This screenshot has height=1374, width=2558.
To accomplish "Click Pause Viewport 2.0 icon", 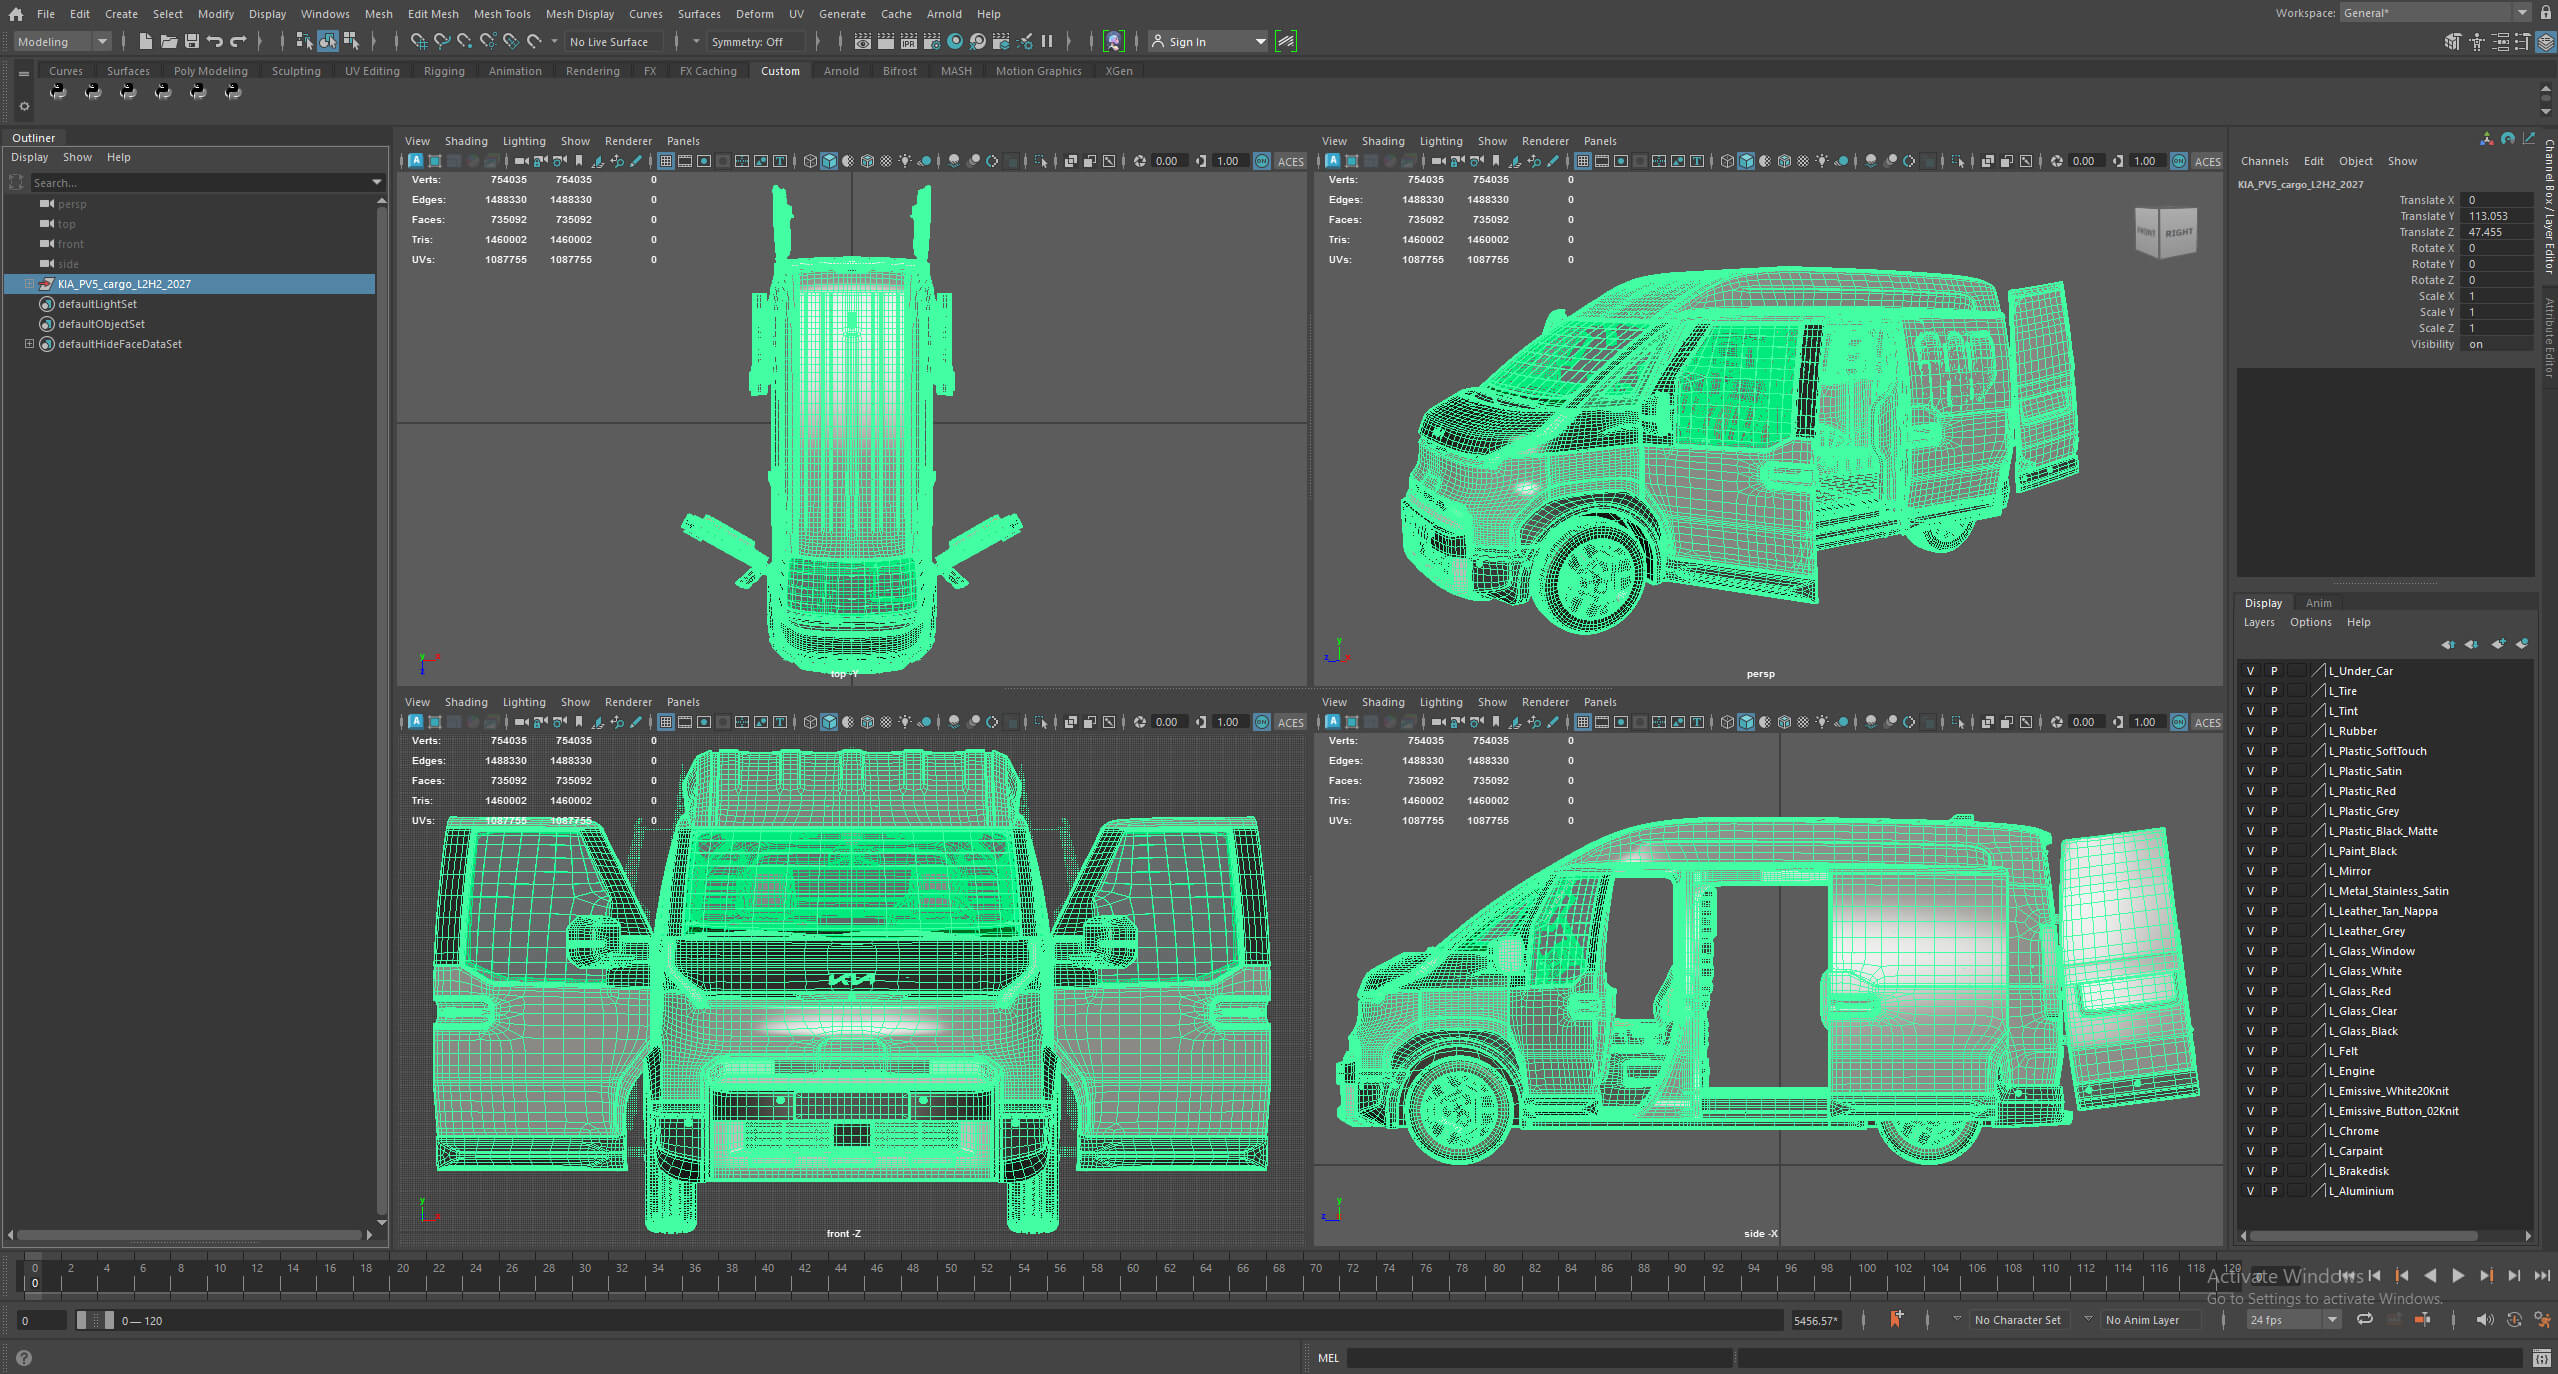I will click(x=1047, y=41).
